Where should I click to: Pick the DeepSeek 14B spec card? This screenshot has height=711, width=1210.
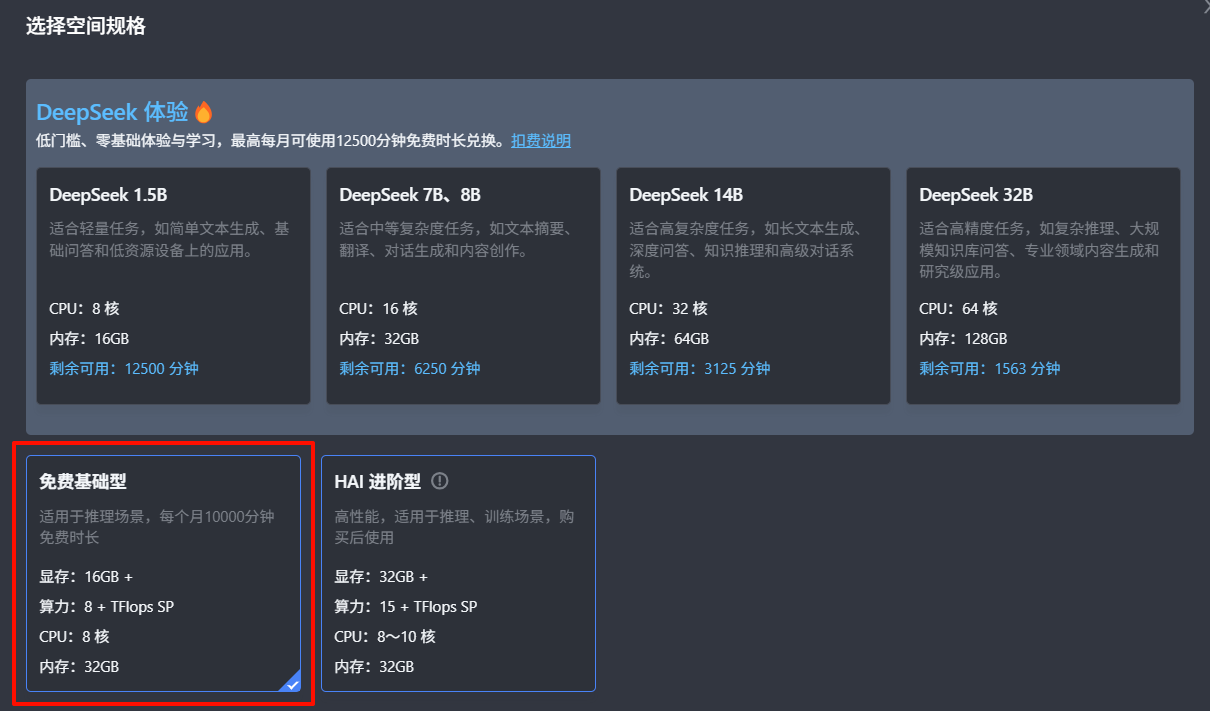[x=753, y=286]
